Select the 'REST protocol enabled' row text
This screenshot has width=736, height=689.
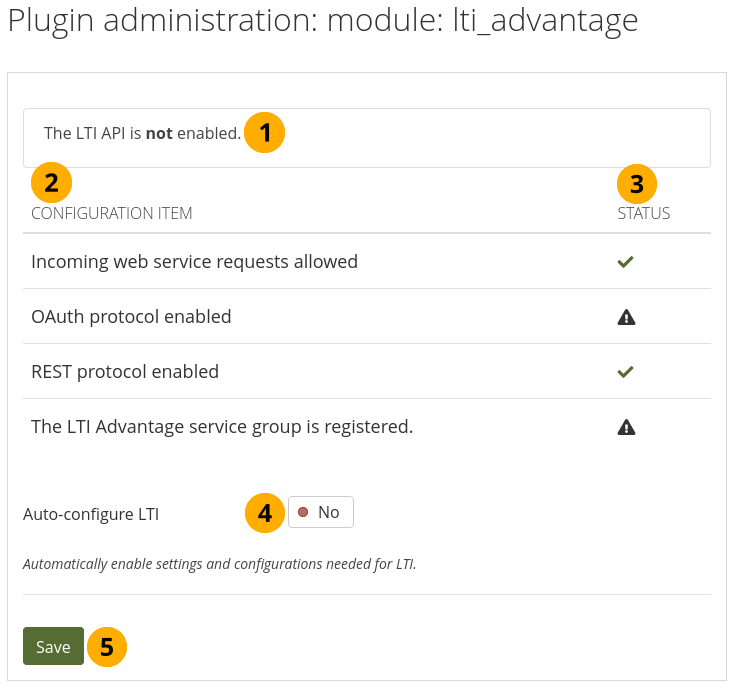point(125,372)
